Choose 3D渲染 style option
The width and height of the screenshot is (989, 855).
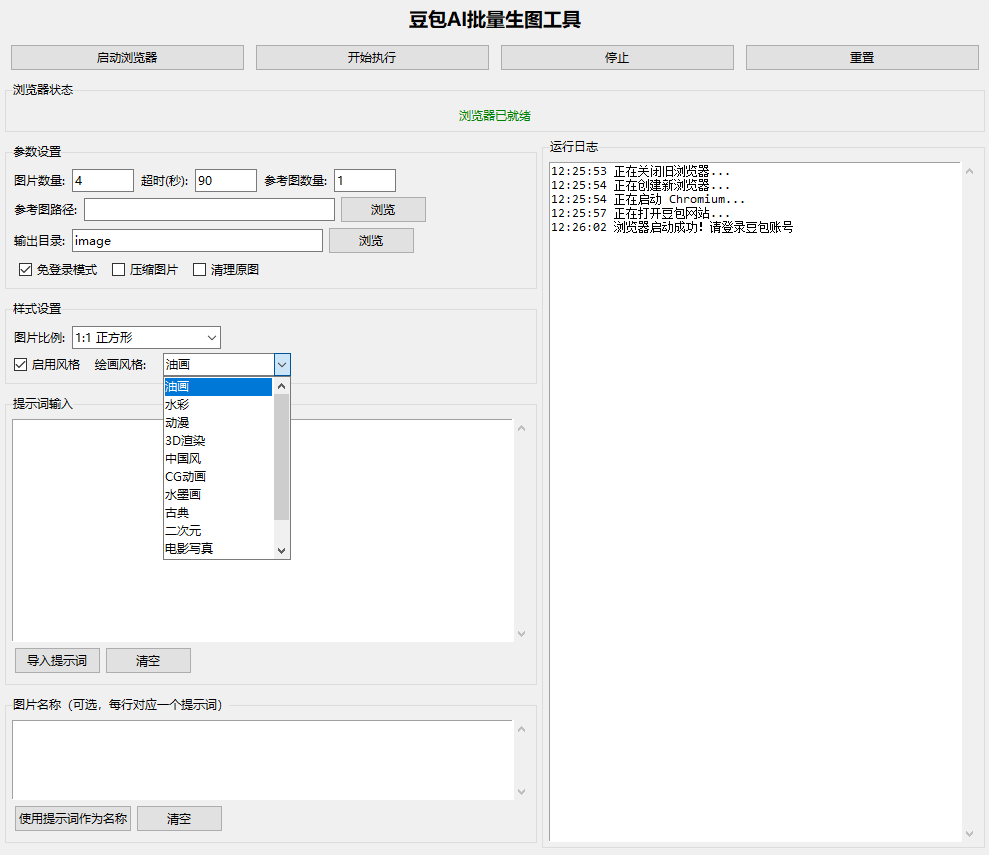(218, 441)
